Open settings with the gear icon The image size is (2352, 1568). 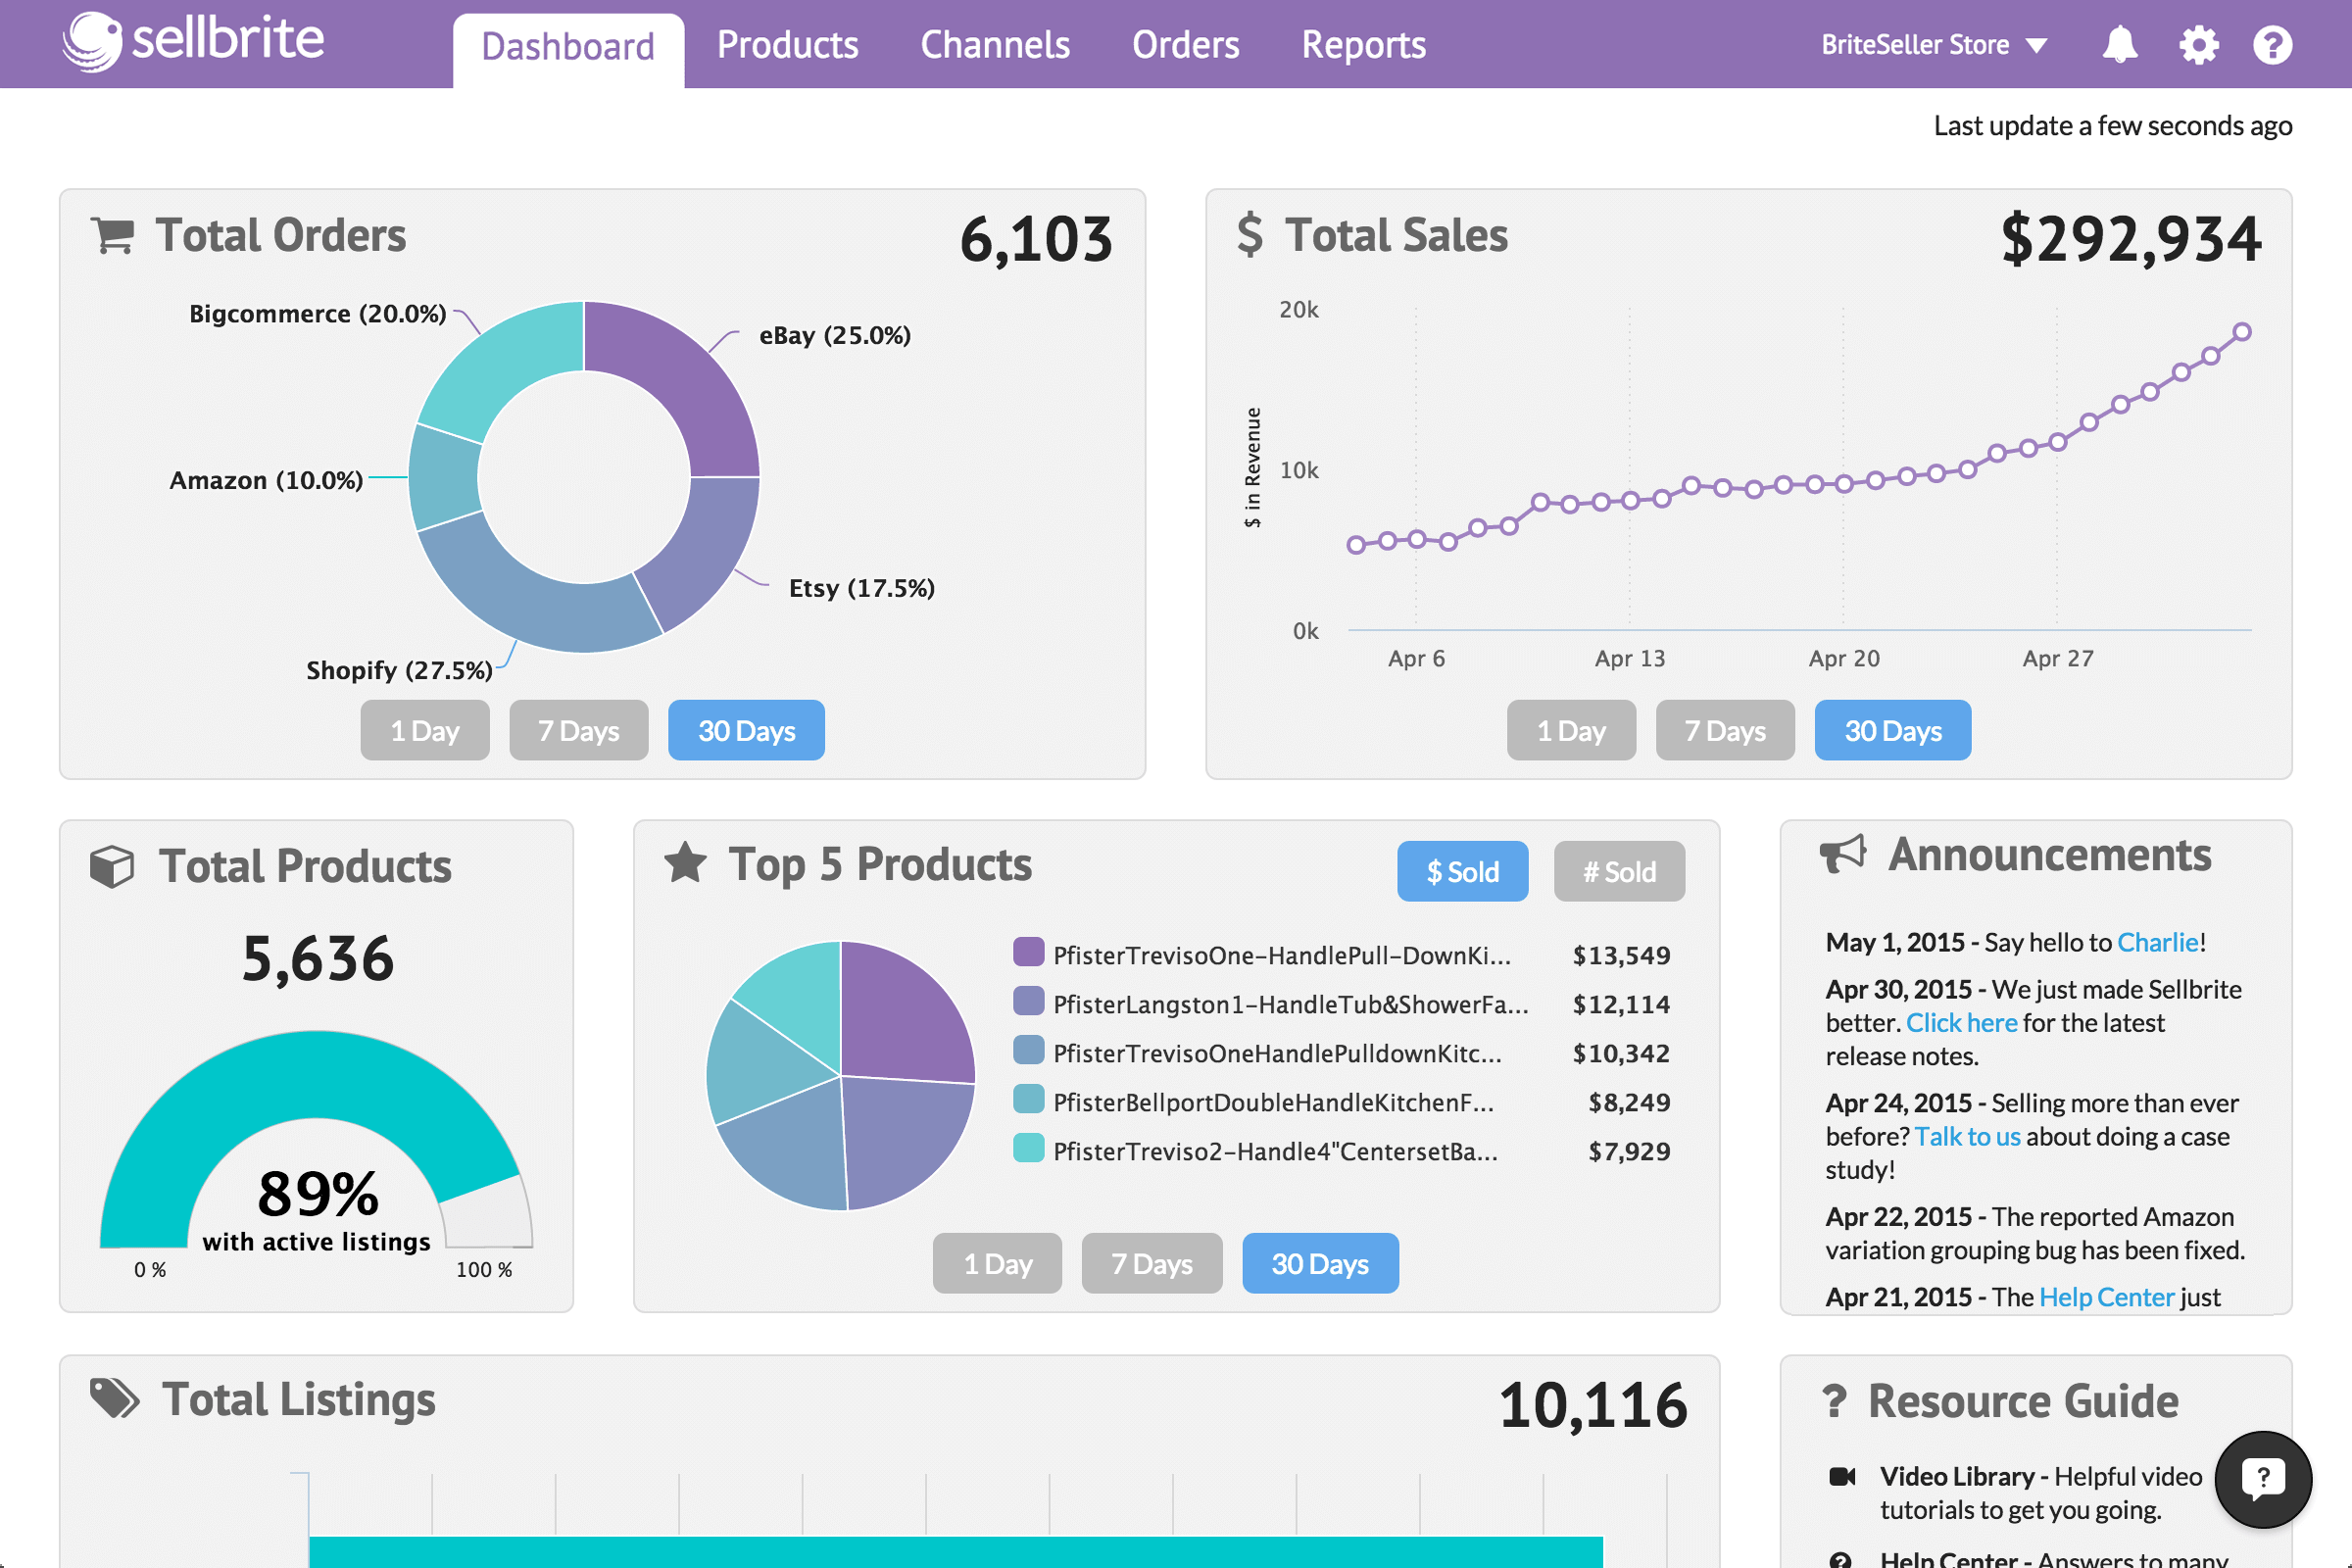pos(2197,44)
